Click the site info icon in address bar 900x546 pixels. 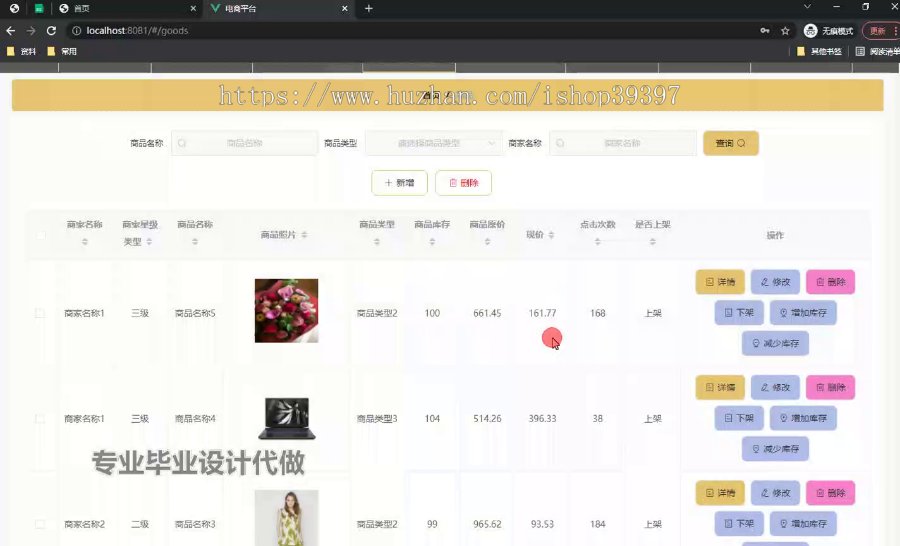[76, 30]
